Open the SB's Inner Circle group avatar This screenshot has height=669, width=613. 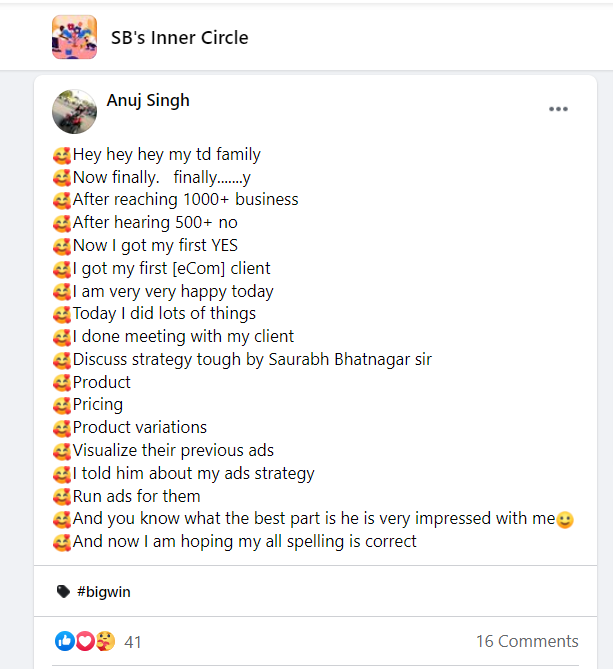(x=74, y=37)
